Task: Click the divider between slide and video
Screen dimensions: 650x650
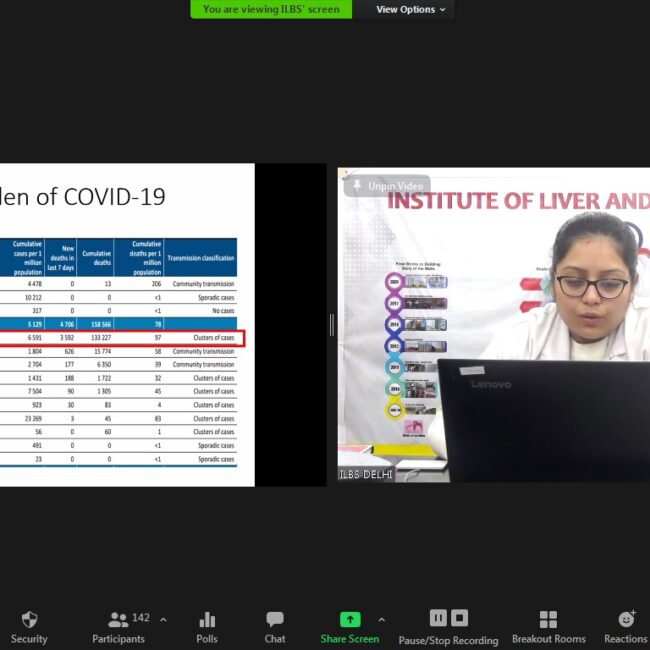Action: 331,325
